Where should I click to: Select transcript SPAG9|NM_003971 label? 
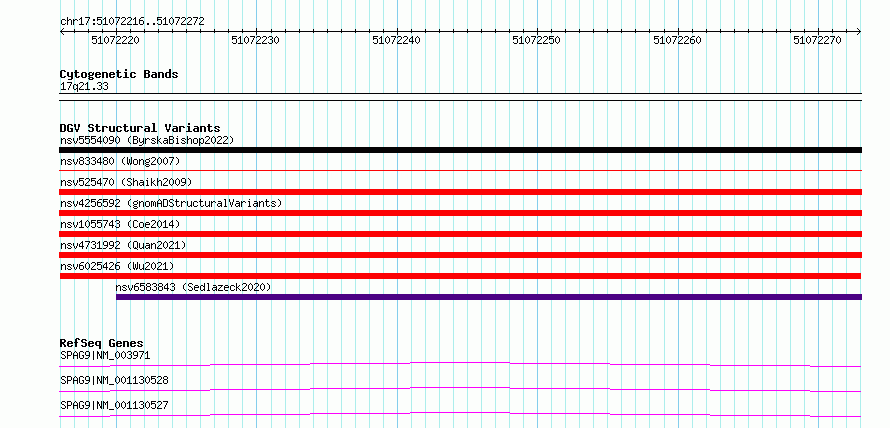tap(105, 356)
